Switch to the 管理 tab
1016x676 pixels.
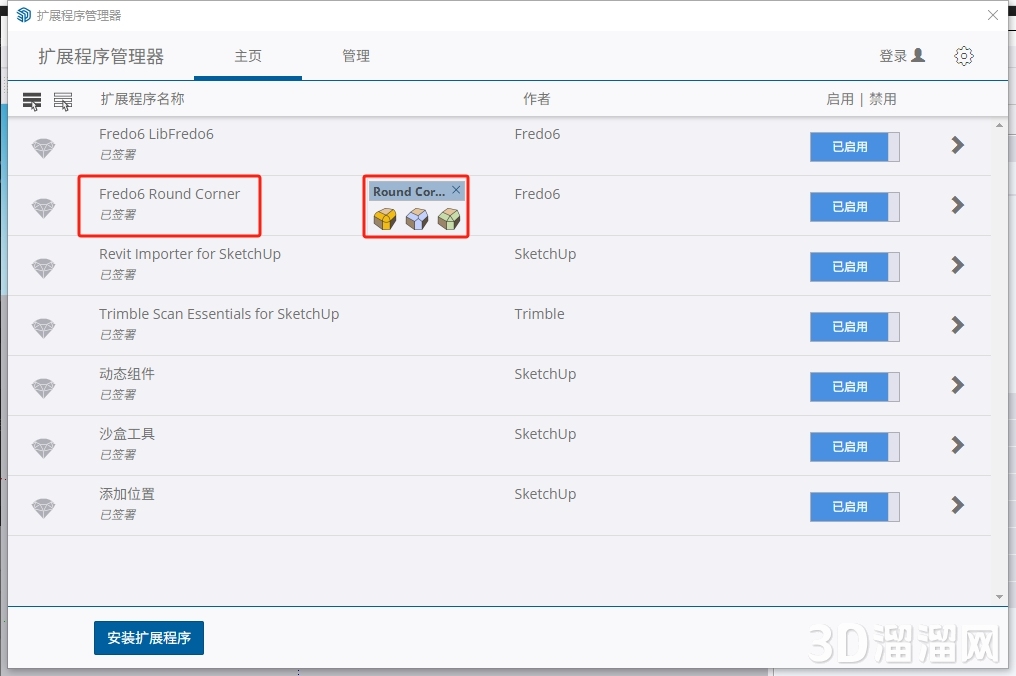click(x=356, y=56)
